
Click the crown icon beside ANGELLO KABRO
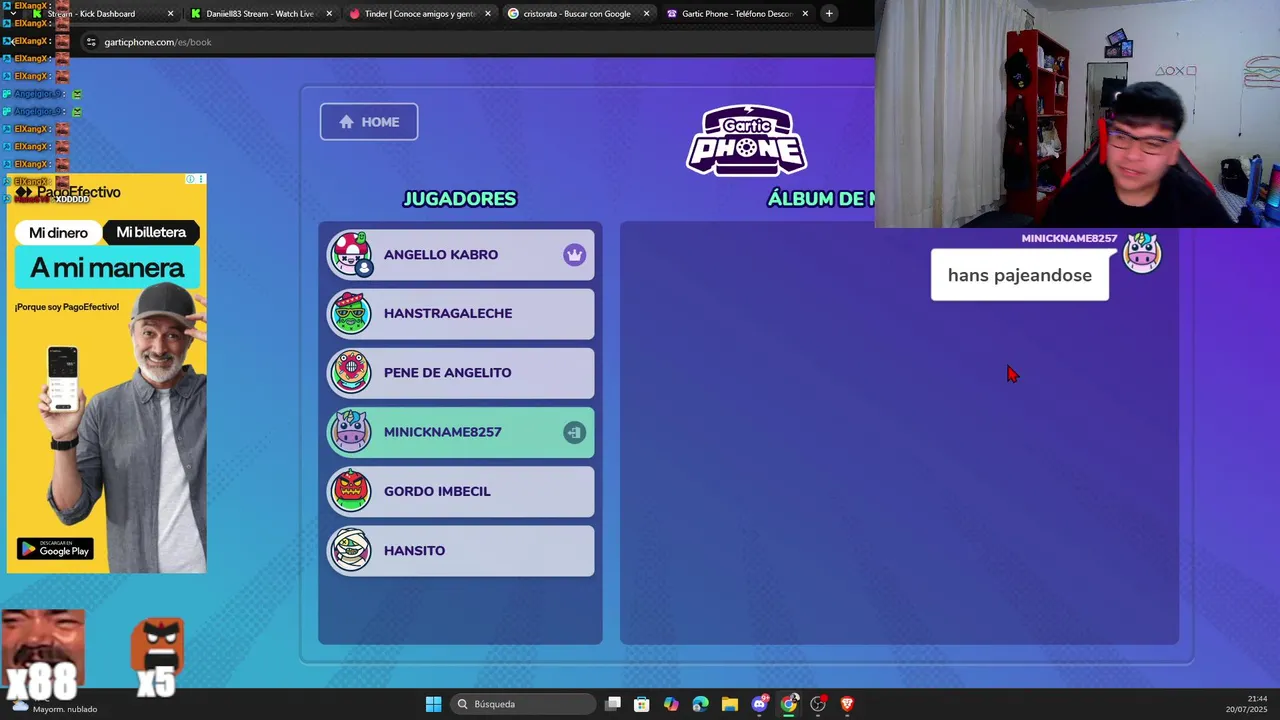point(574,255)
